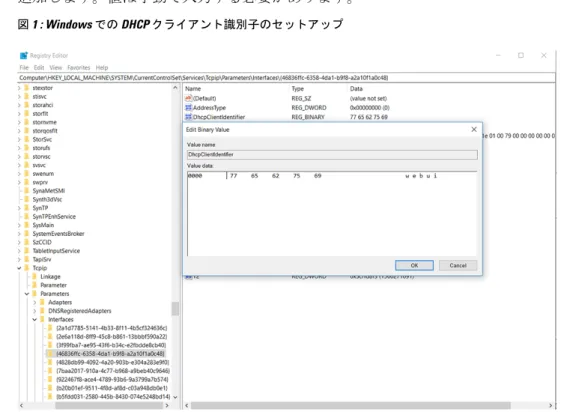Click the Value data hex editing area
Image resolution: width=567 pixels, height=412 pixels.
(x=332, y=213)
